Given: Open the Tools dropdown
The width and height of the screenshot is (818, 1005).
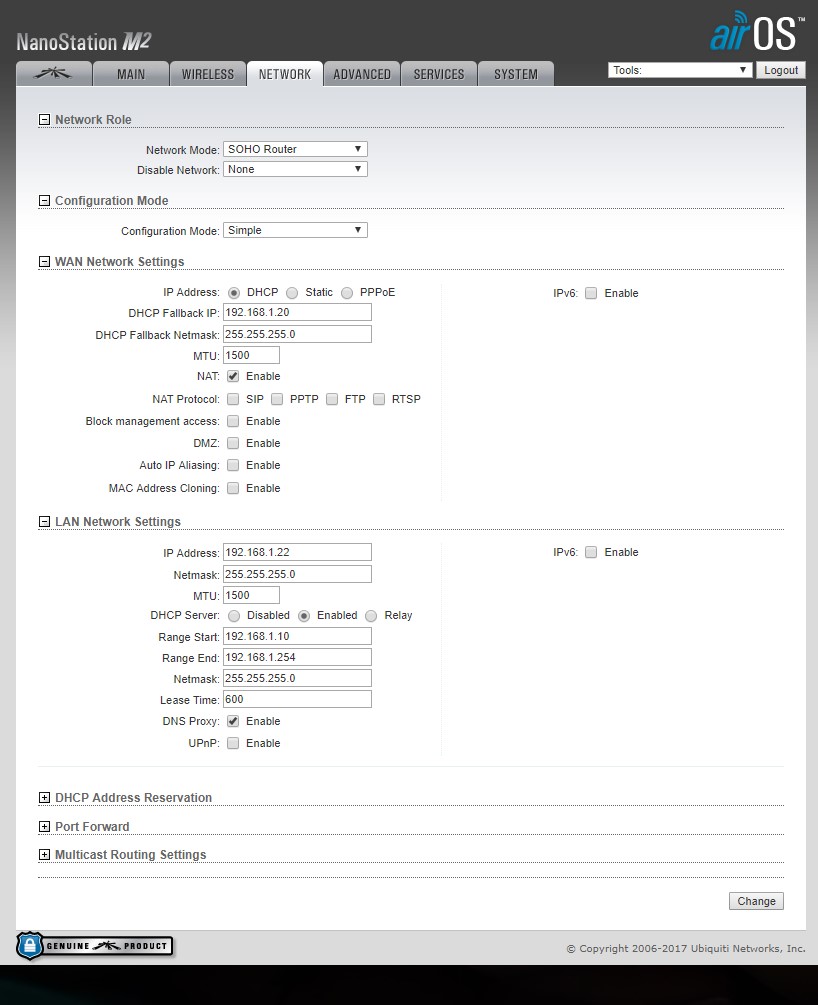Looking at the screenshot, I should 680,70.
